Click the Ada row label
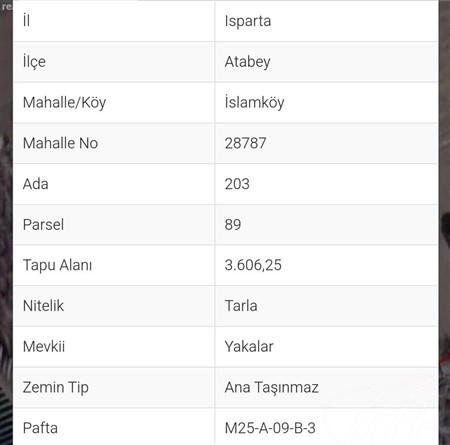This screenshot has width=450, height=445. tap(36, 184)
